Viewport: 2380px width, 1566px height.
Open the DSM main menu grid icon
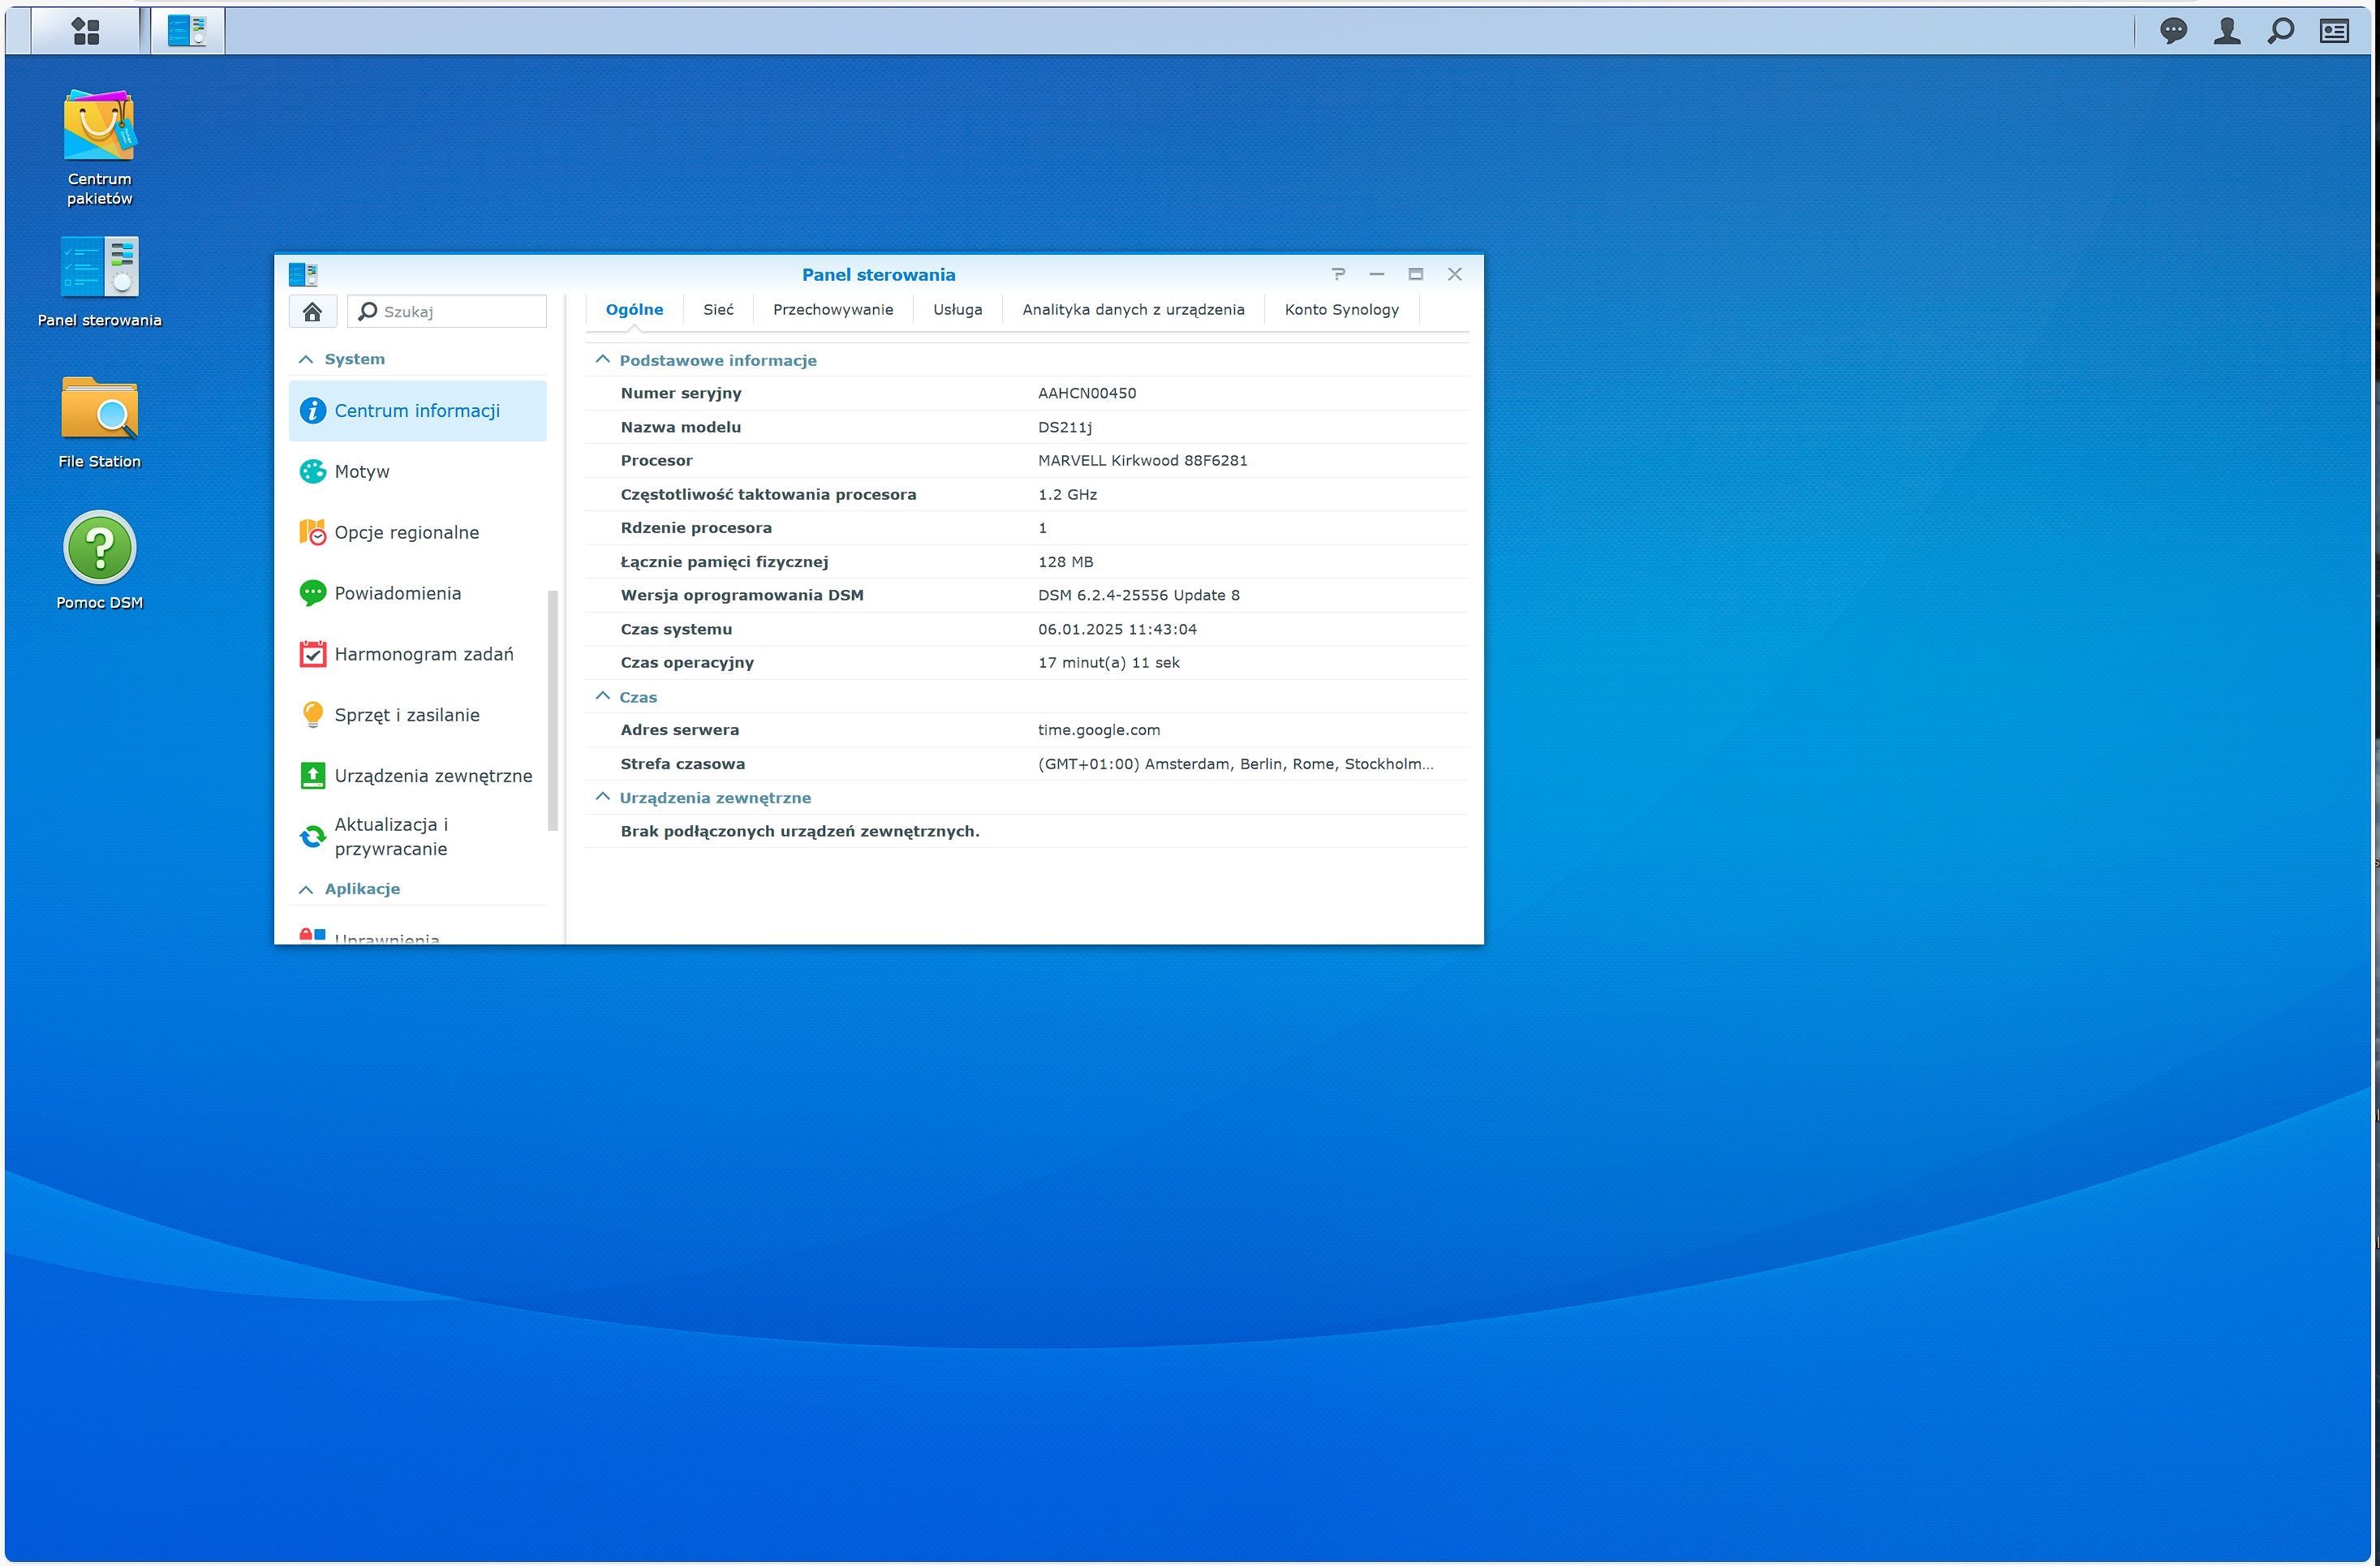pyautogui.click(x=86, y=31)
